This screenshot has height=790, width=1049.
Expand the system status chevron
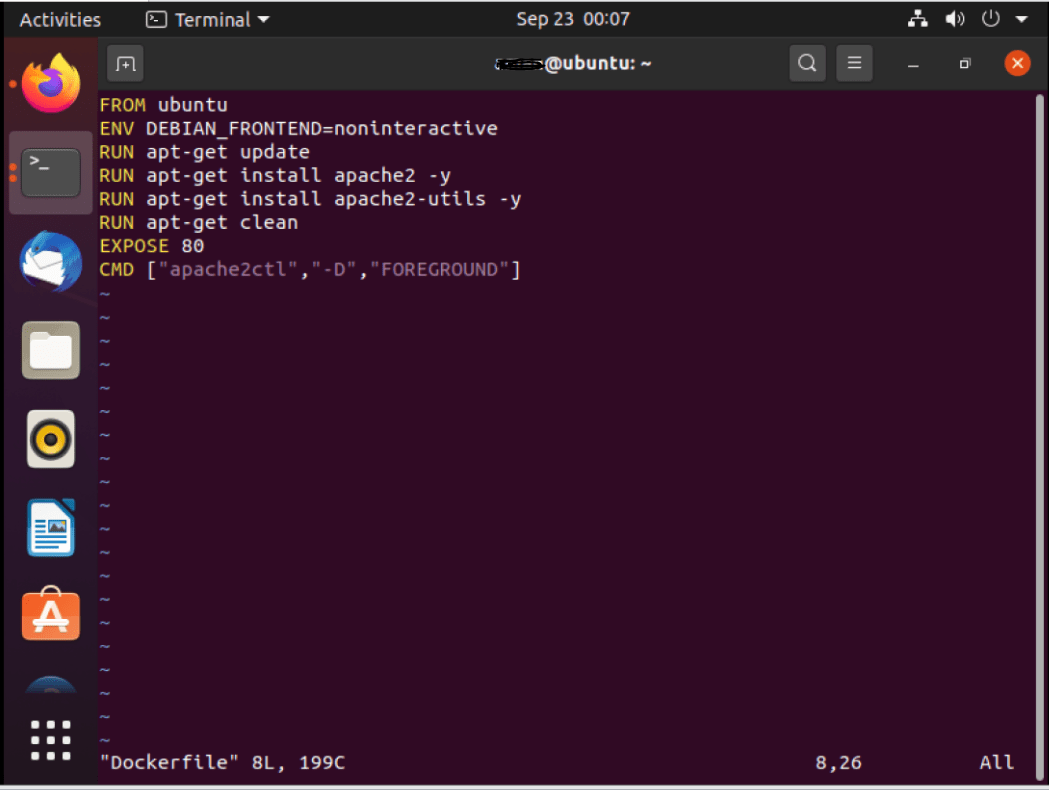[1022, 18]
